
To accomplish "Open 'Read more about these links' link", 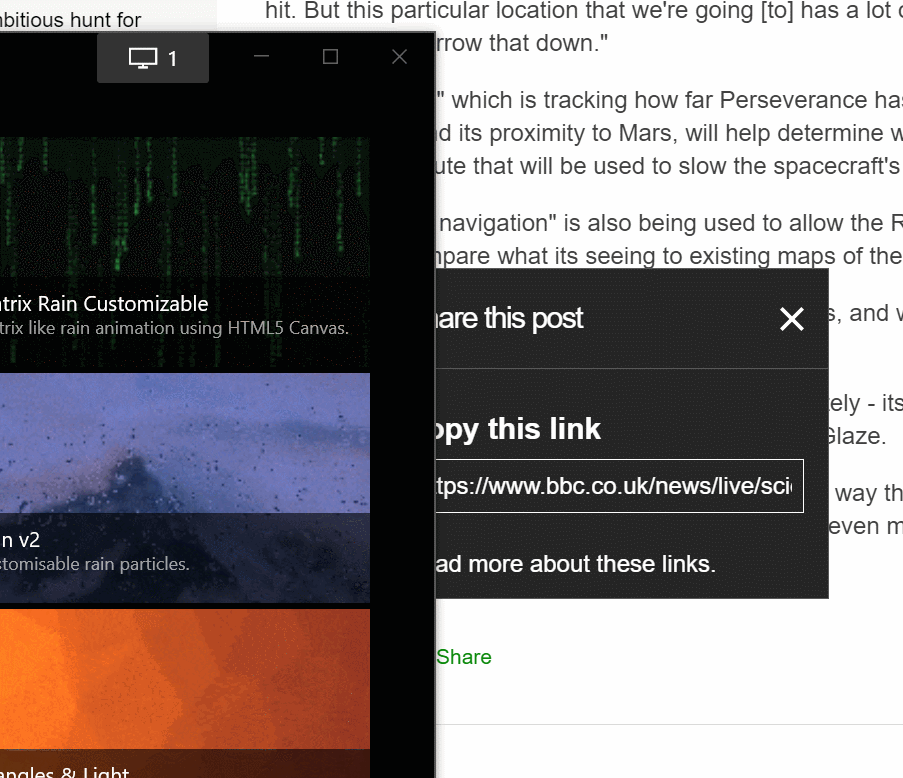I will coord(575,564).
